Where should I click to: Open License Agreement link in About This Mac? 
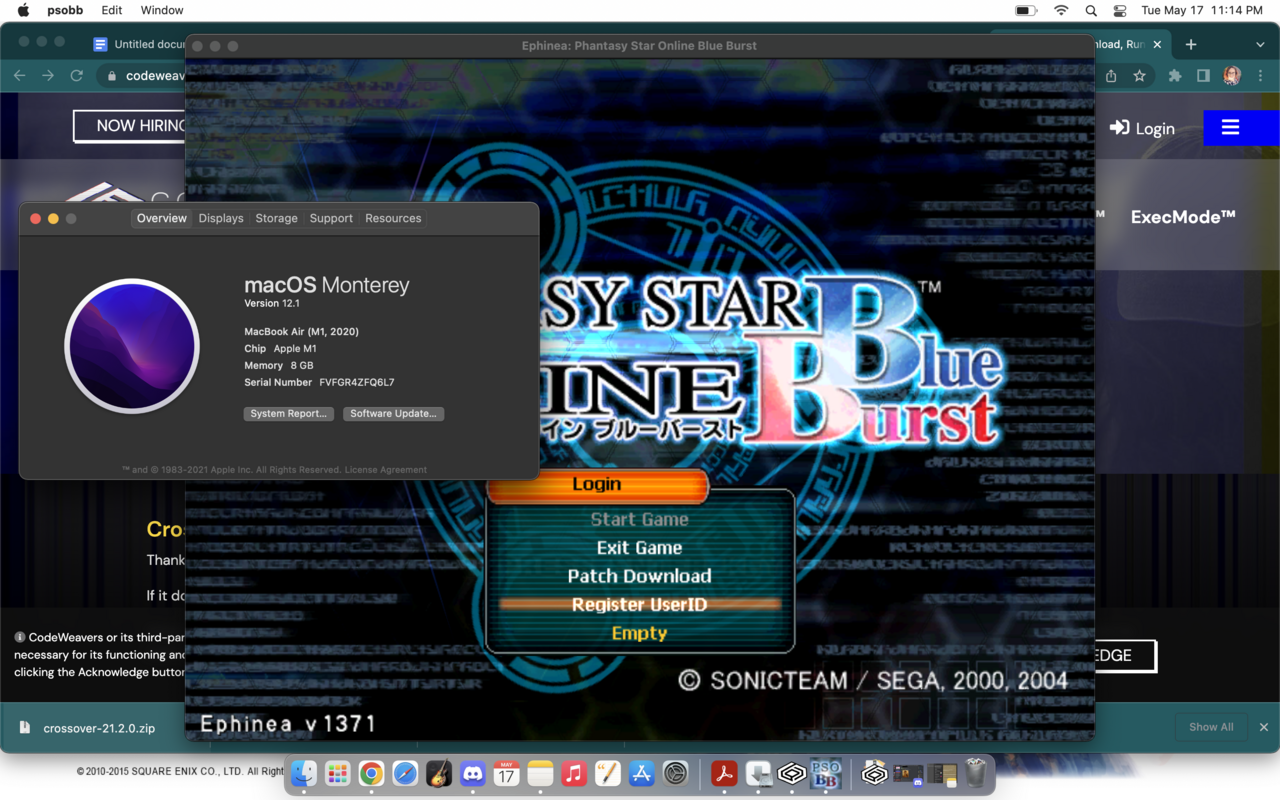click(386, 470)
